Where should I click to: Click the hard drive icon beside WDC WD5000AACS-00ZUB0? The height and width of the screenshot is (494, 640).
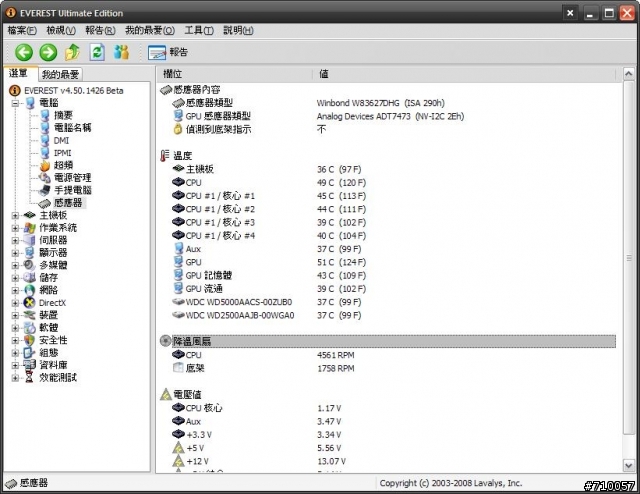pos(178,302)
